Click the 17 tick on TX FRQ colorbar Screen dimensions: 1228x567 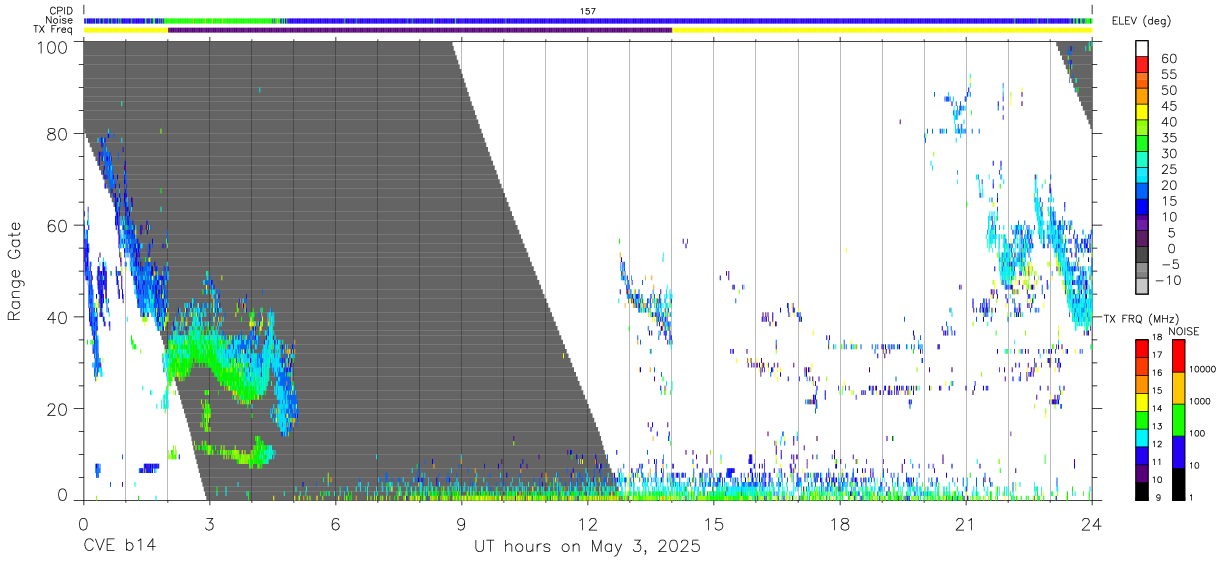pyautogui.click(x=1158, y=355)
